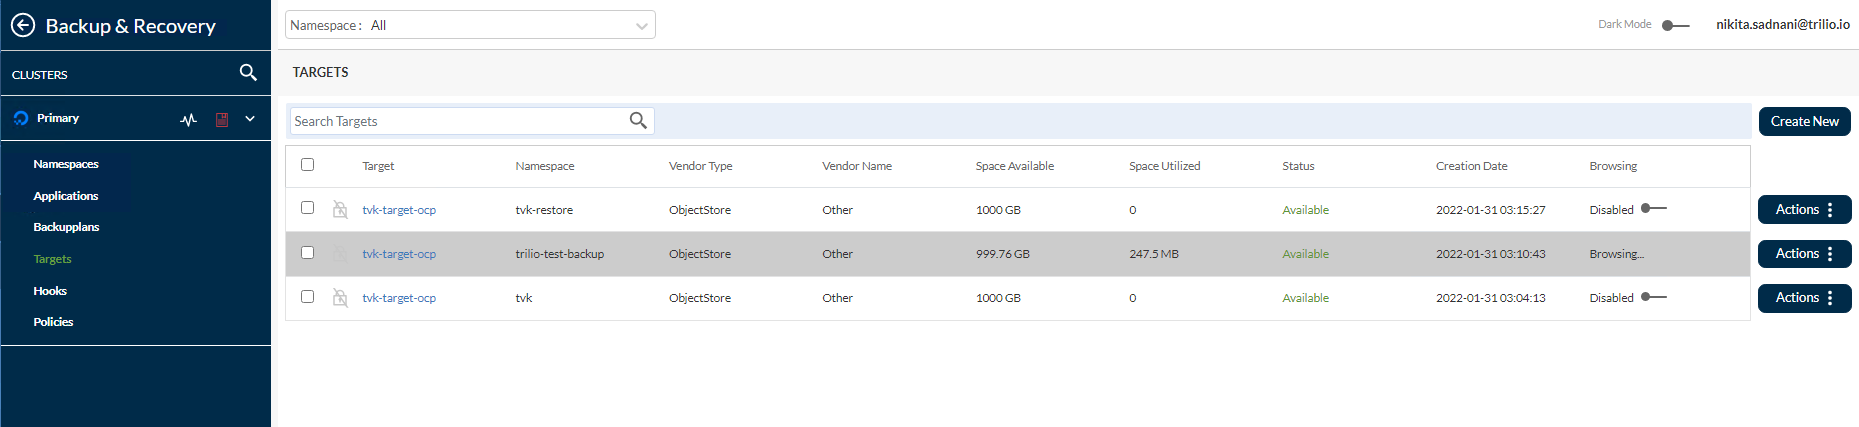Tick checkbox for trilio-test-backup target row

click(x=308, y=253)
